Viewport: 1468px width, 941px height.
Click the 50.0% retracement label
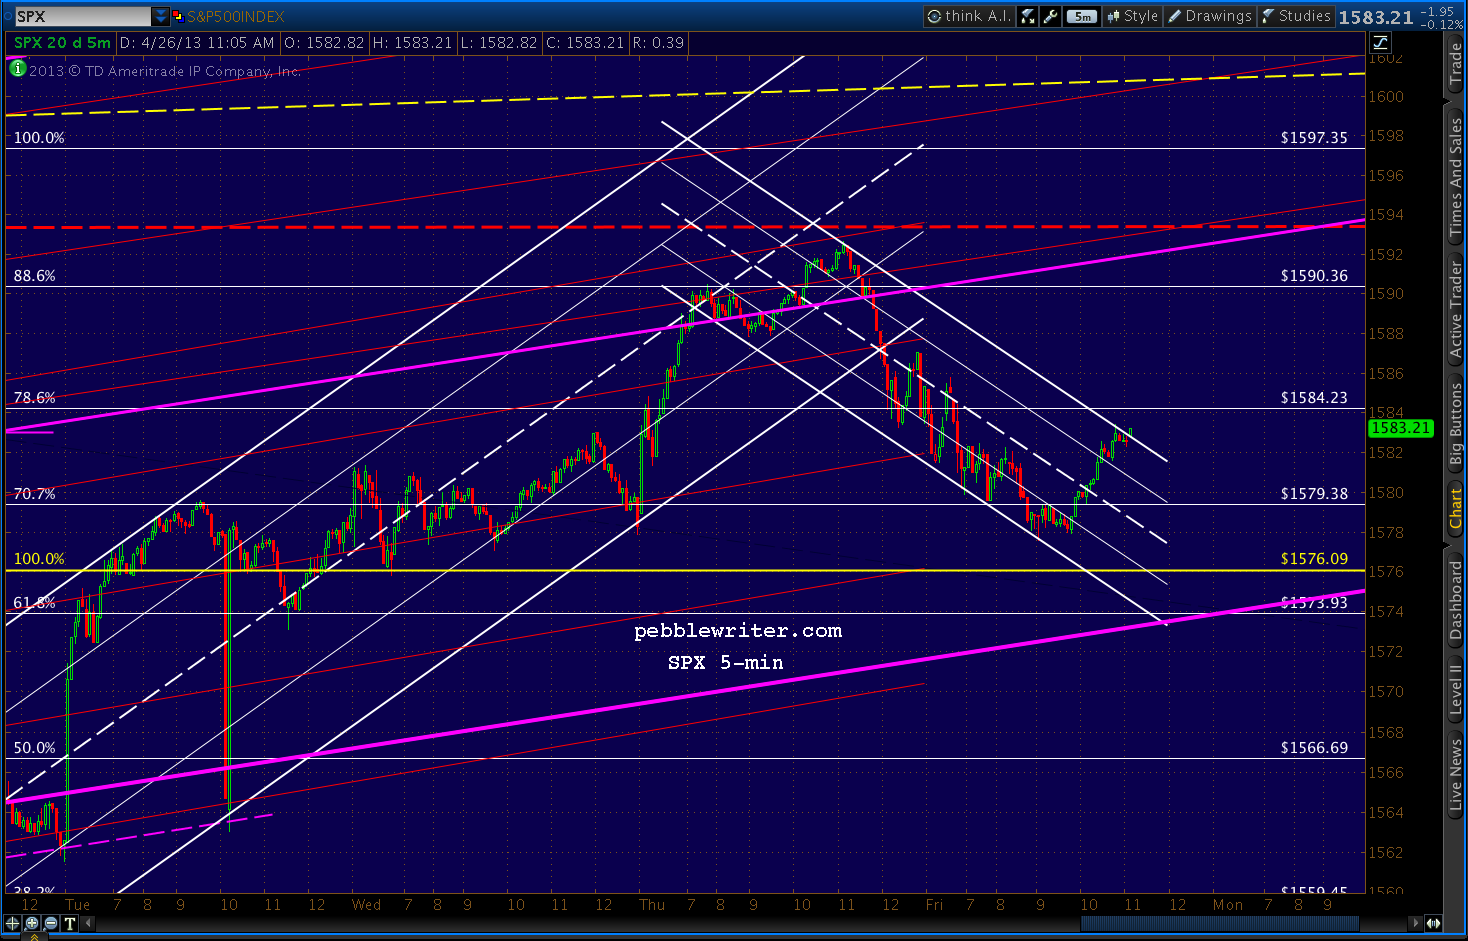click(34, 747)
